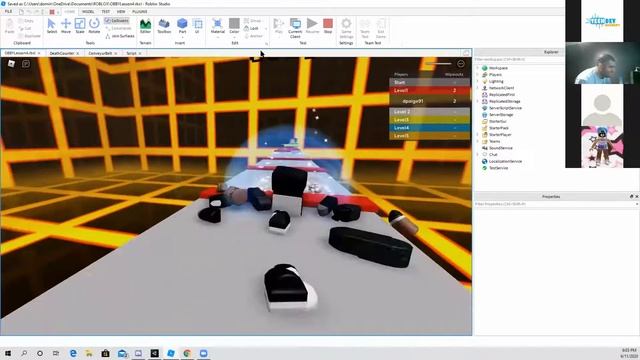Click the Paste clipboard icon
640x360 pixels.
pos(9,26)
